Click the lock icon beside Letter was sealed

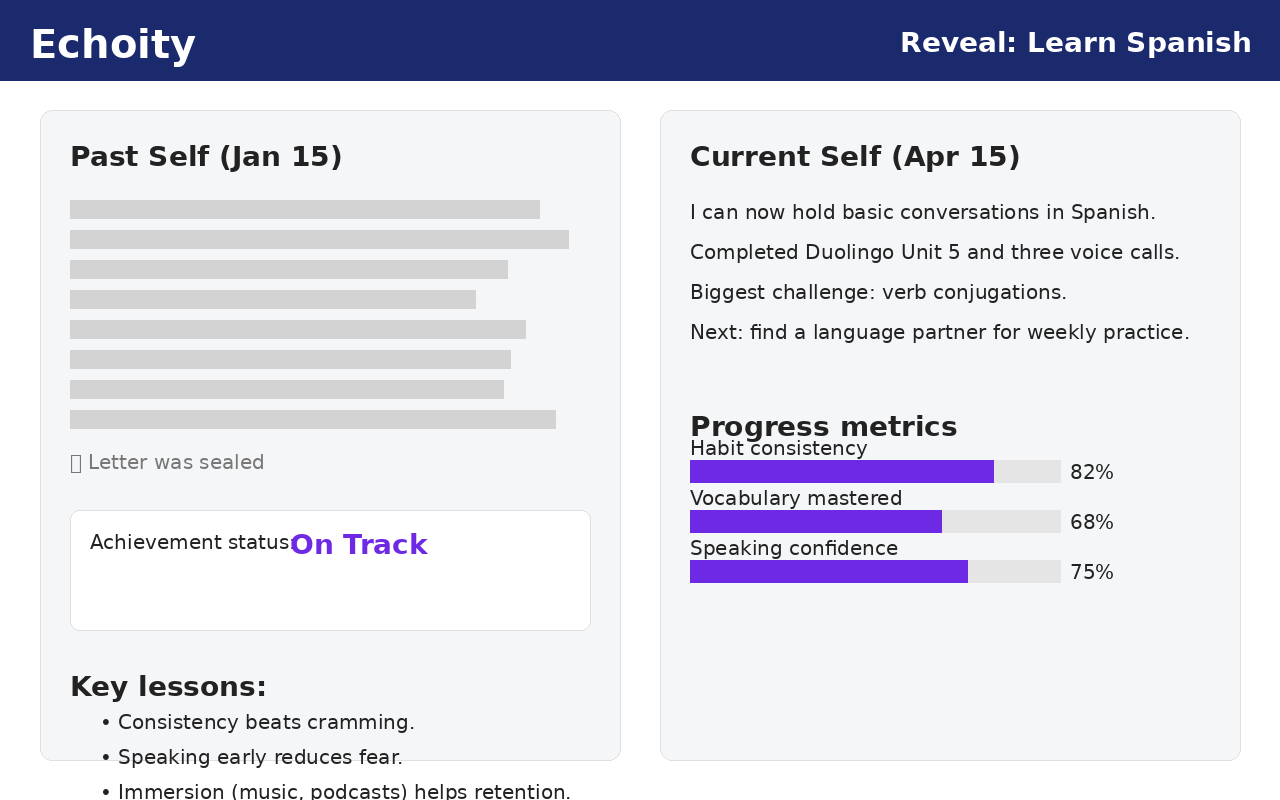click(x=76, y=463)
